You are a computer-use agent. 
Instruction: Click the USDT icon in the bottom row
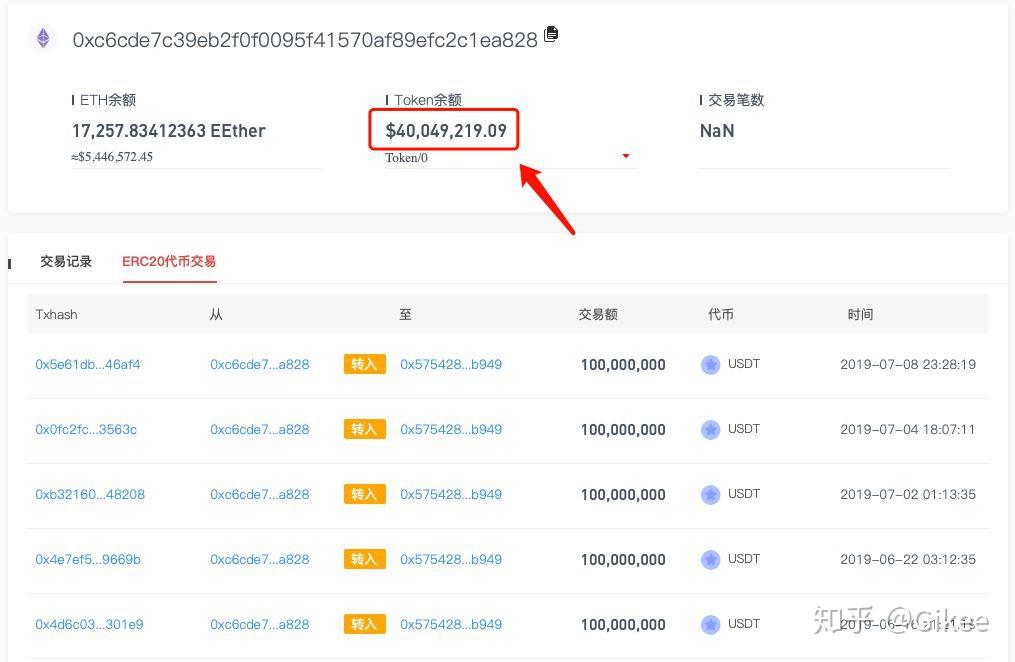click(710, 624)
